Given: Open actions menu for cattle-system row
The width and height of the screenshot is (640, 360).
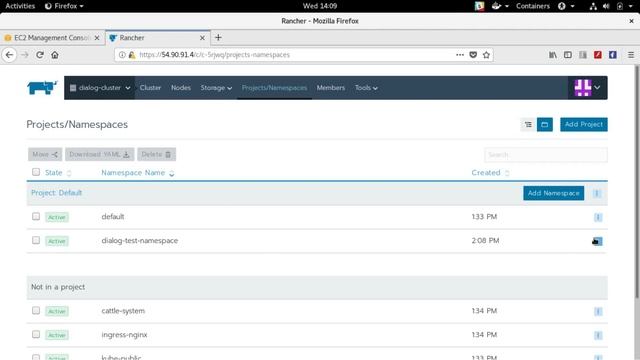Looking at the screenshot, I should coord(598,311).
